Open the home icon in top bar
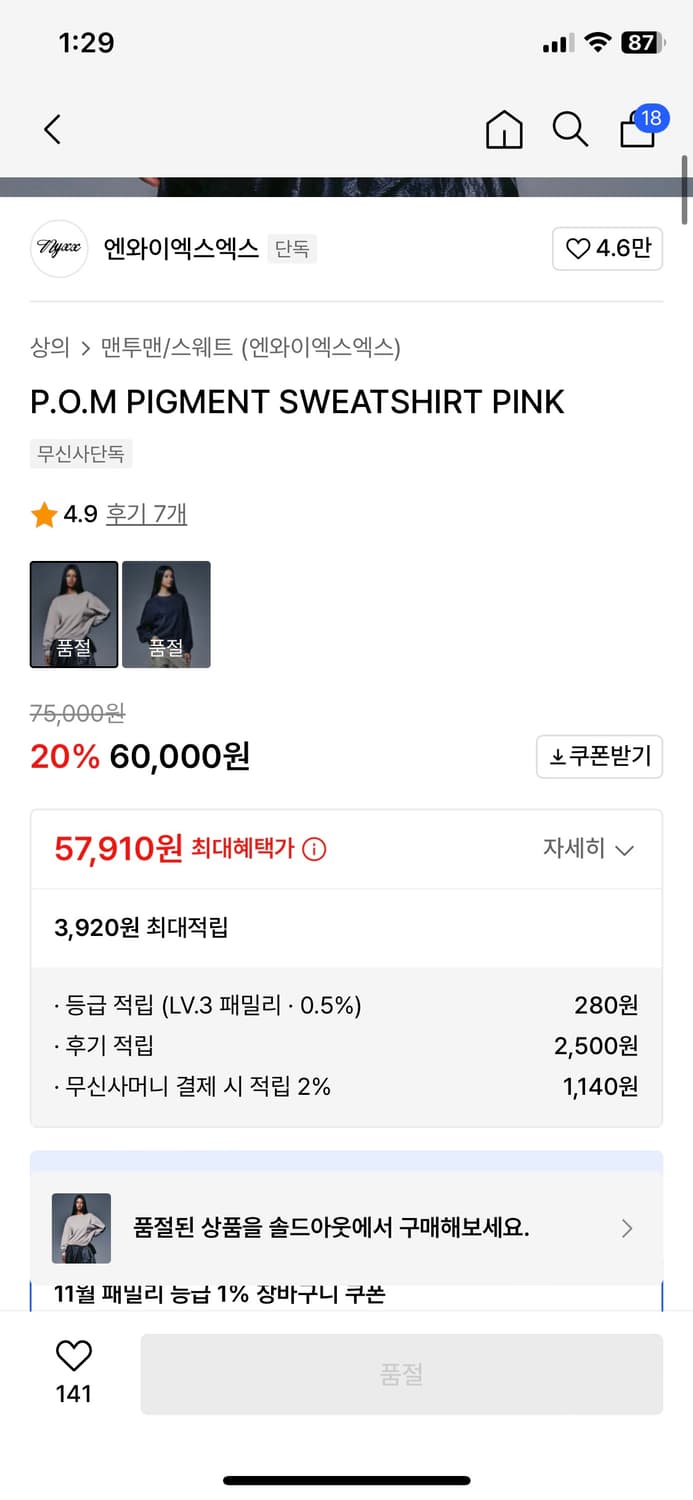This screenshot has width=693, height=1500. pos(504,129)
